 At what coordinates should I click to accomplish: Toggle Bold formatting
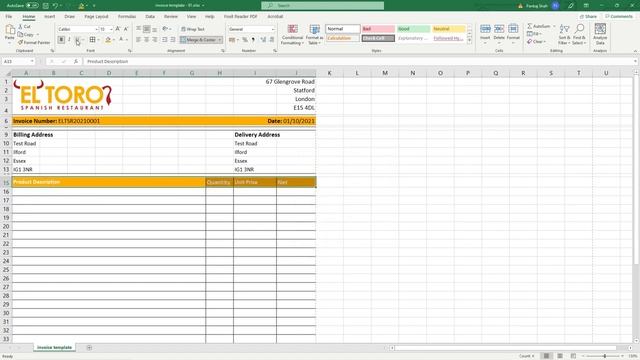click(x=61, y=40)
